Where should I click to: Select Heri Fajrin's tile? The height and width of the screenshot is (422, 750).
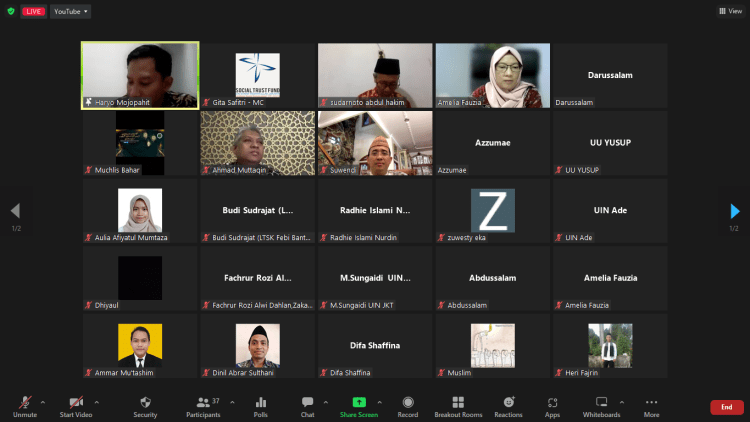pyautogui.click(x=610, y=346)
